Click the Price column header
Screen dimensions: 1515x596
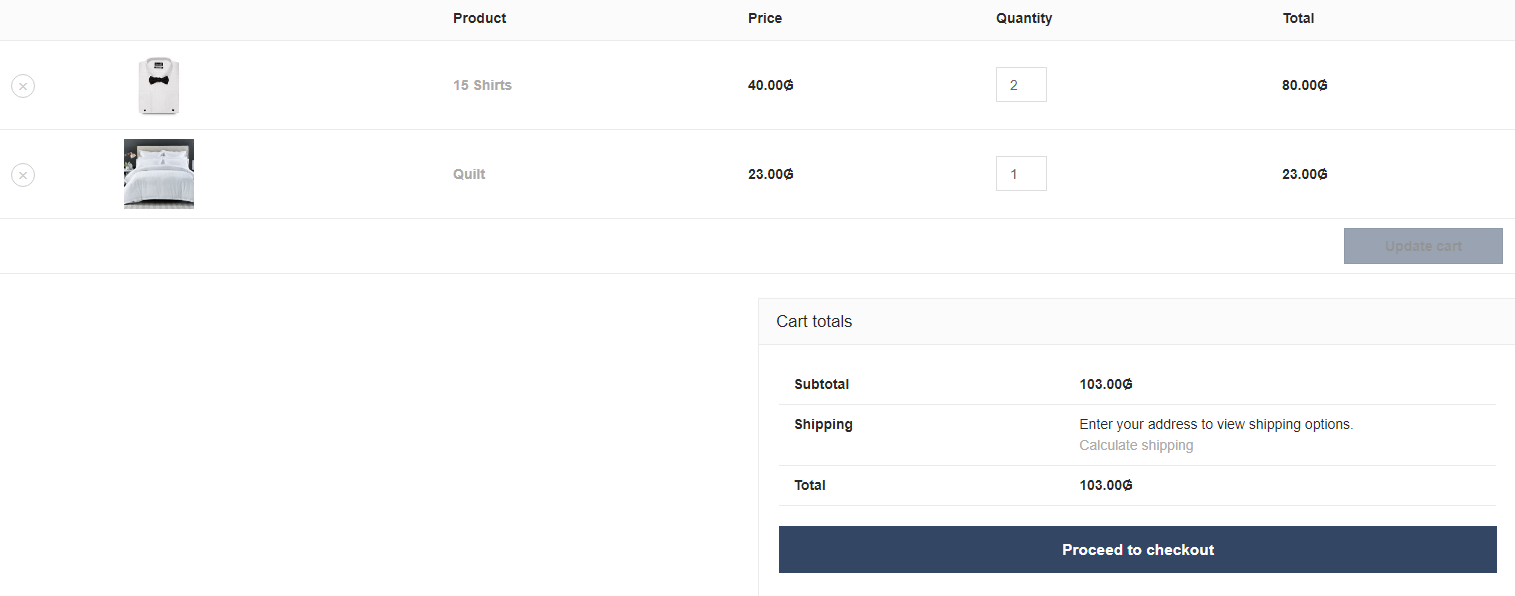tap(765, 19)
